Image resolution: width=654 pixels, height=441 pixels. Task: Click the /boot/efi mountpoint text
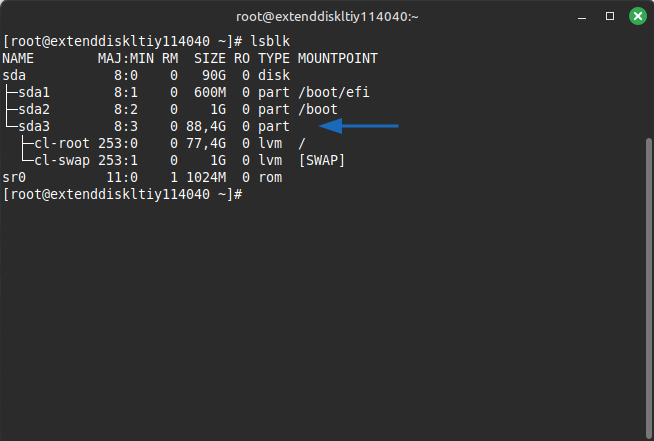[x=334, y=92]
